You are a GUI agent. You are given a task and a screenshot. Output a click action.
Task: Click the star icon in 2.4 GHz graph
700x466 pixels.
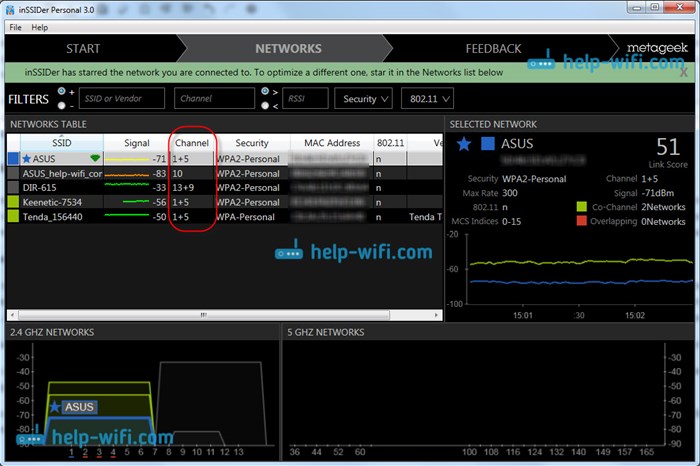click(55, 407)
